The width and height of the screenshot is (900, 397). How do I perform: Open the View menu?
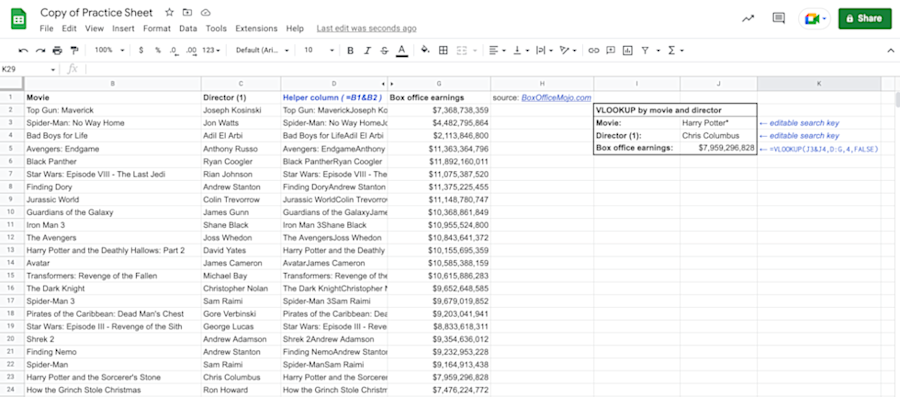click(x=94, y=28)
